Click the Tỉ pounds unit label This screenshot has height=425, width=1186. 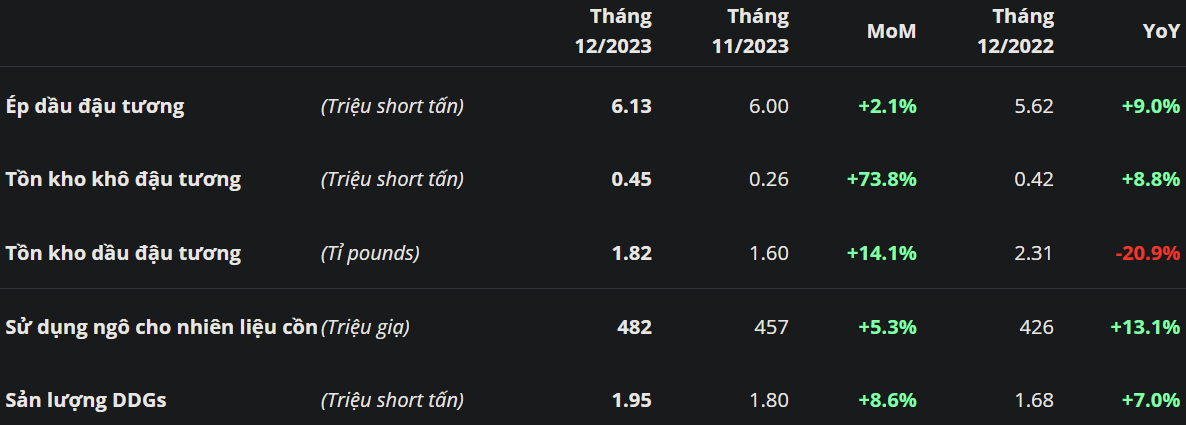click(370, 253)
